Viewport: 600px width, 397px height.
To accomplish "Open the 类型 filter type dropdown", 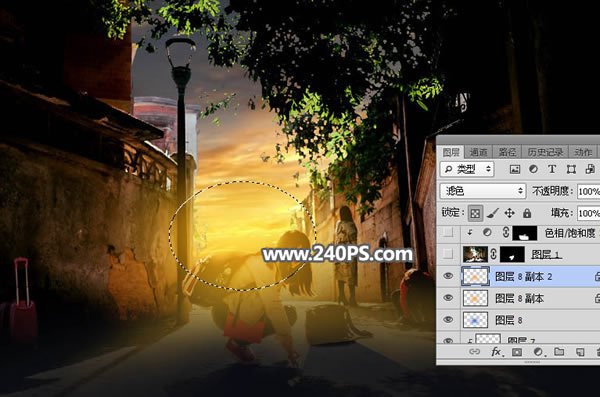I will click(x=467, y=169).
